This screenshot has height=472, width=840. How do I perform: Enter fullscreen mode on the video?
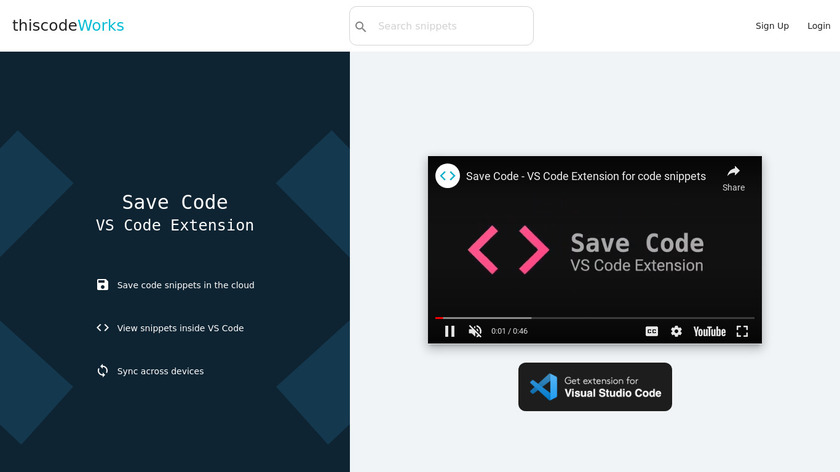tap(742, 332)
